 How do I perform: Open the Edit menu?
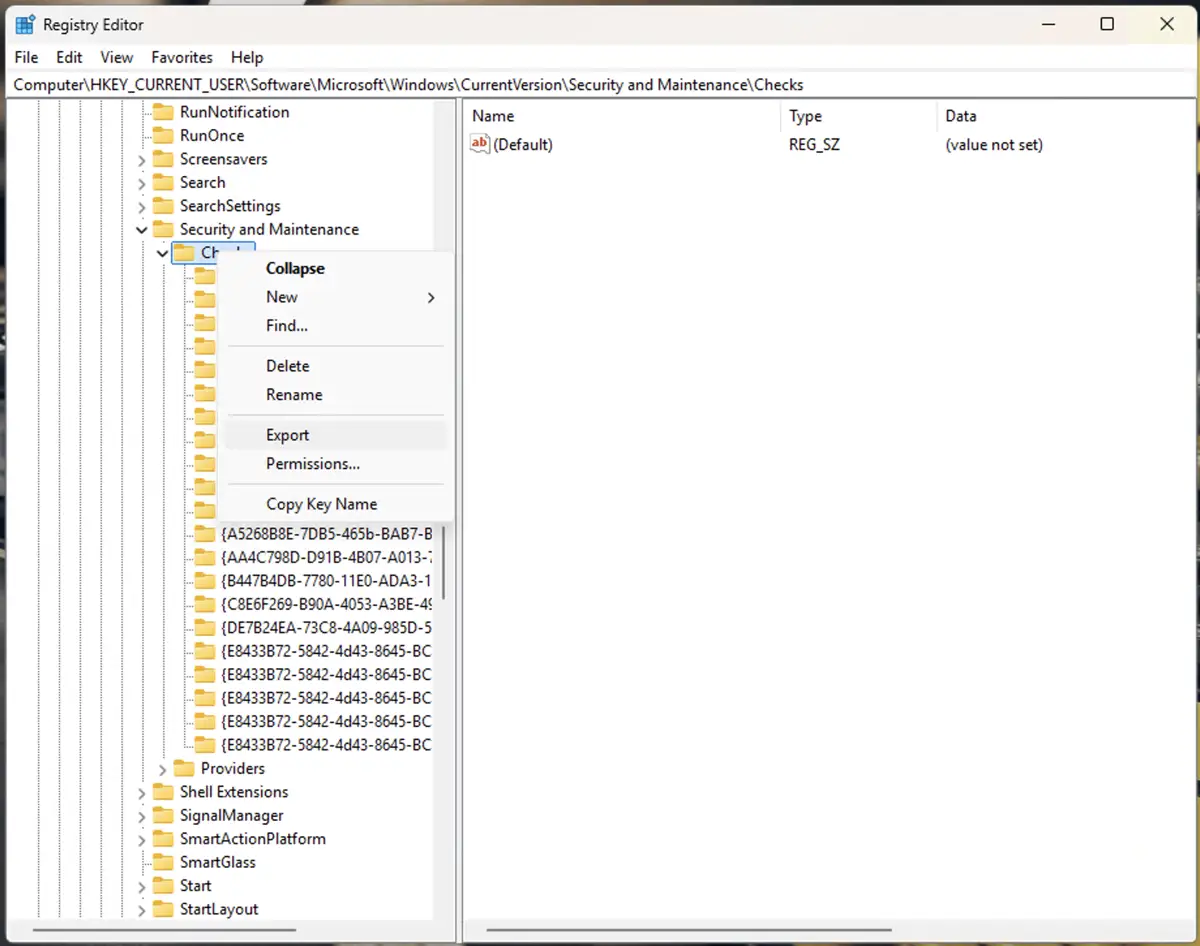69,57
